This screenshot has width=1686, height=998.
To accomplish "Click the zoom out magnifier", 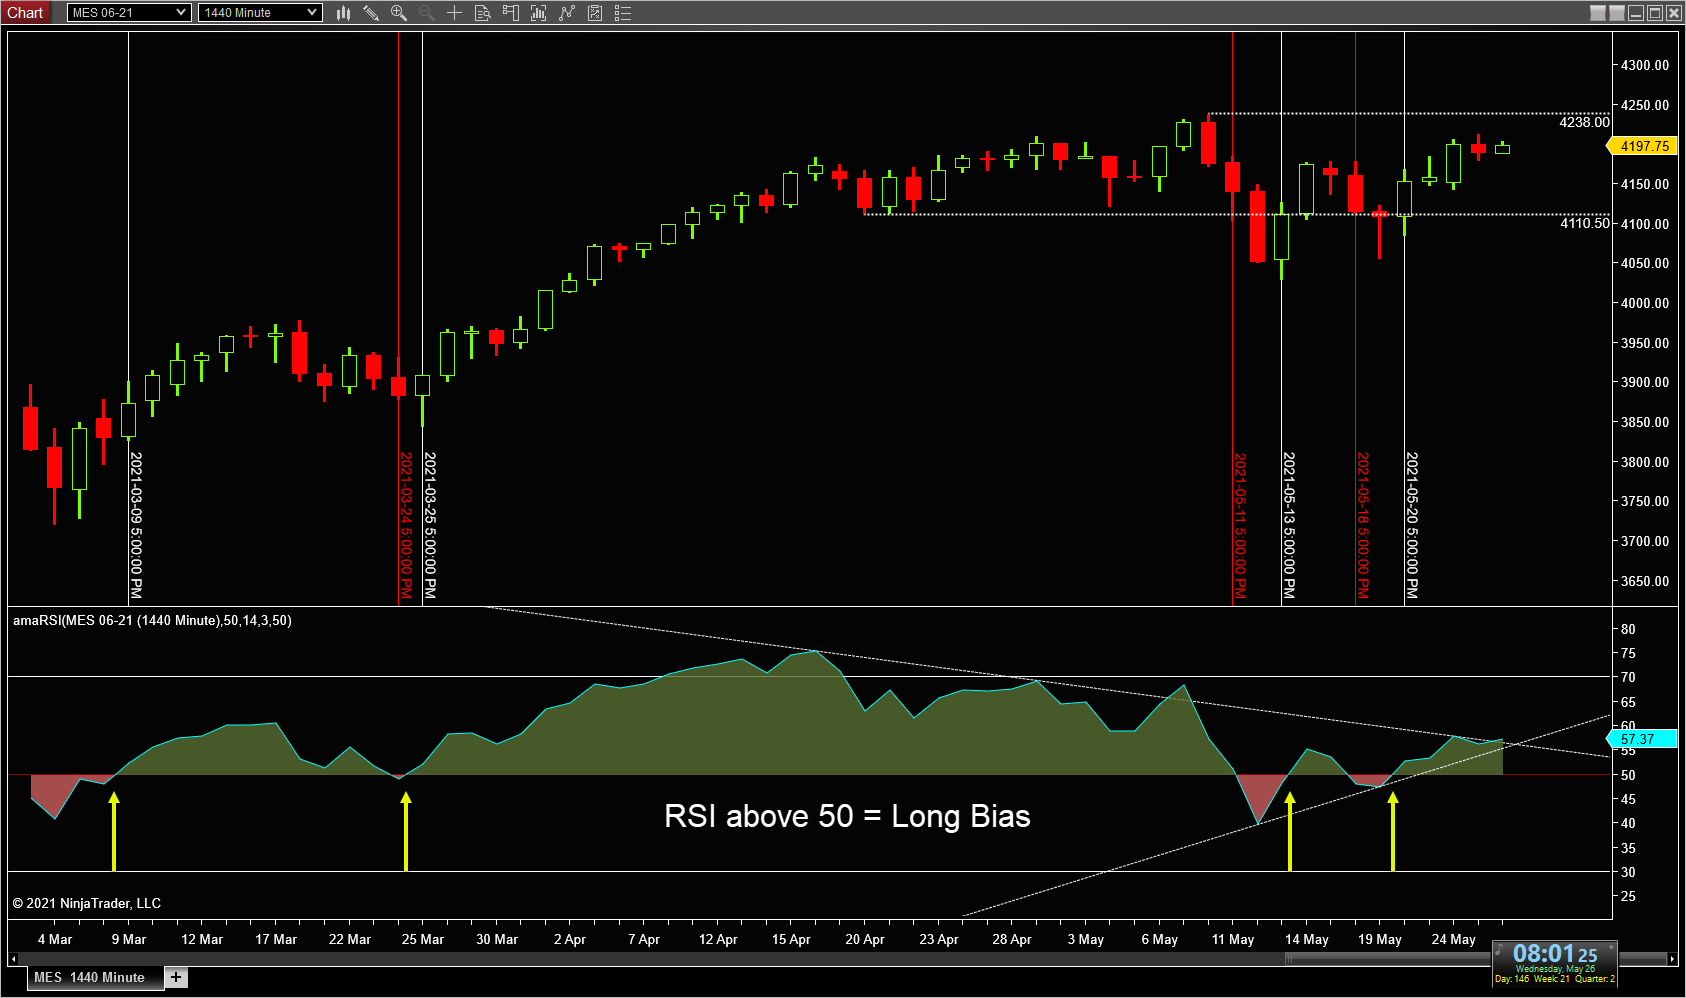I will (x=427, y=13).
